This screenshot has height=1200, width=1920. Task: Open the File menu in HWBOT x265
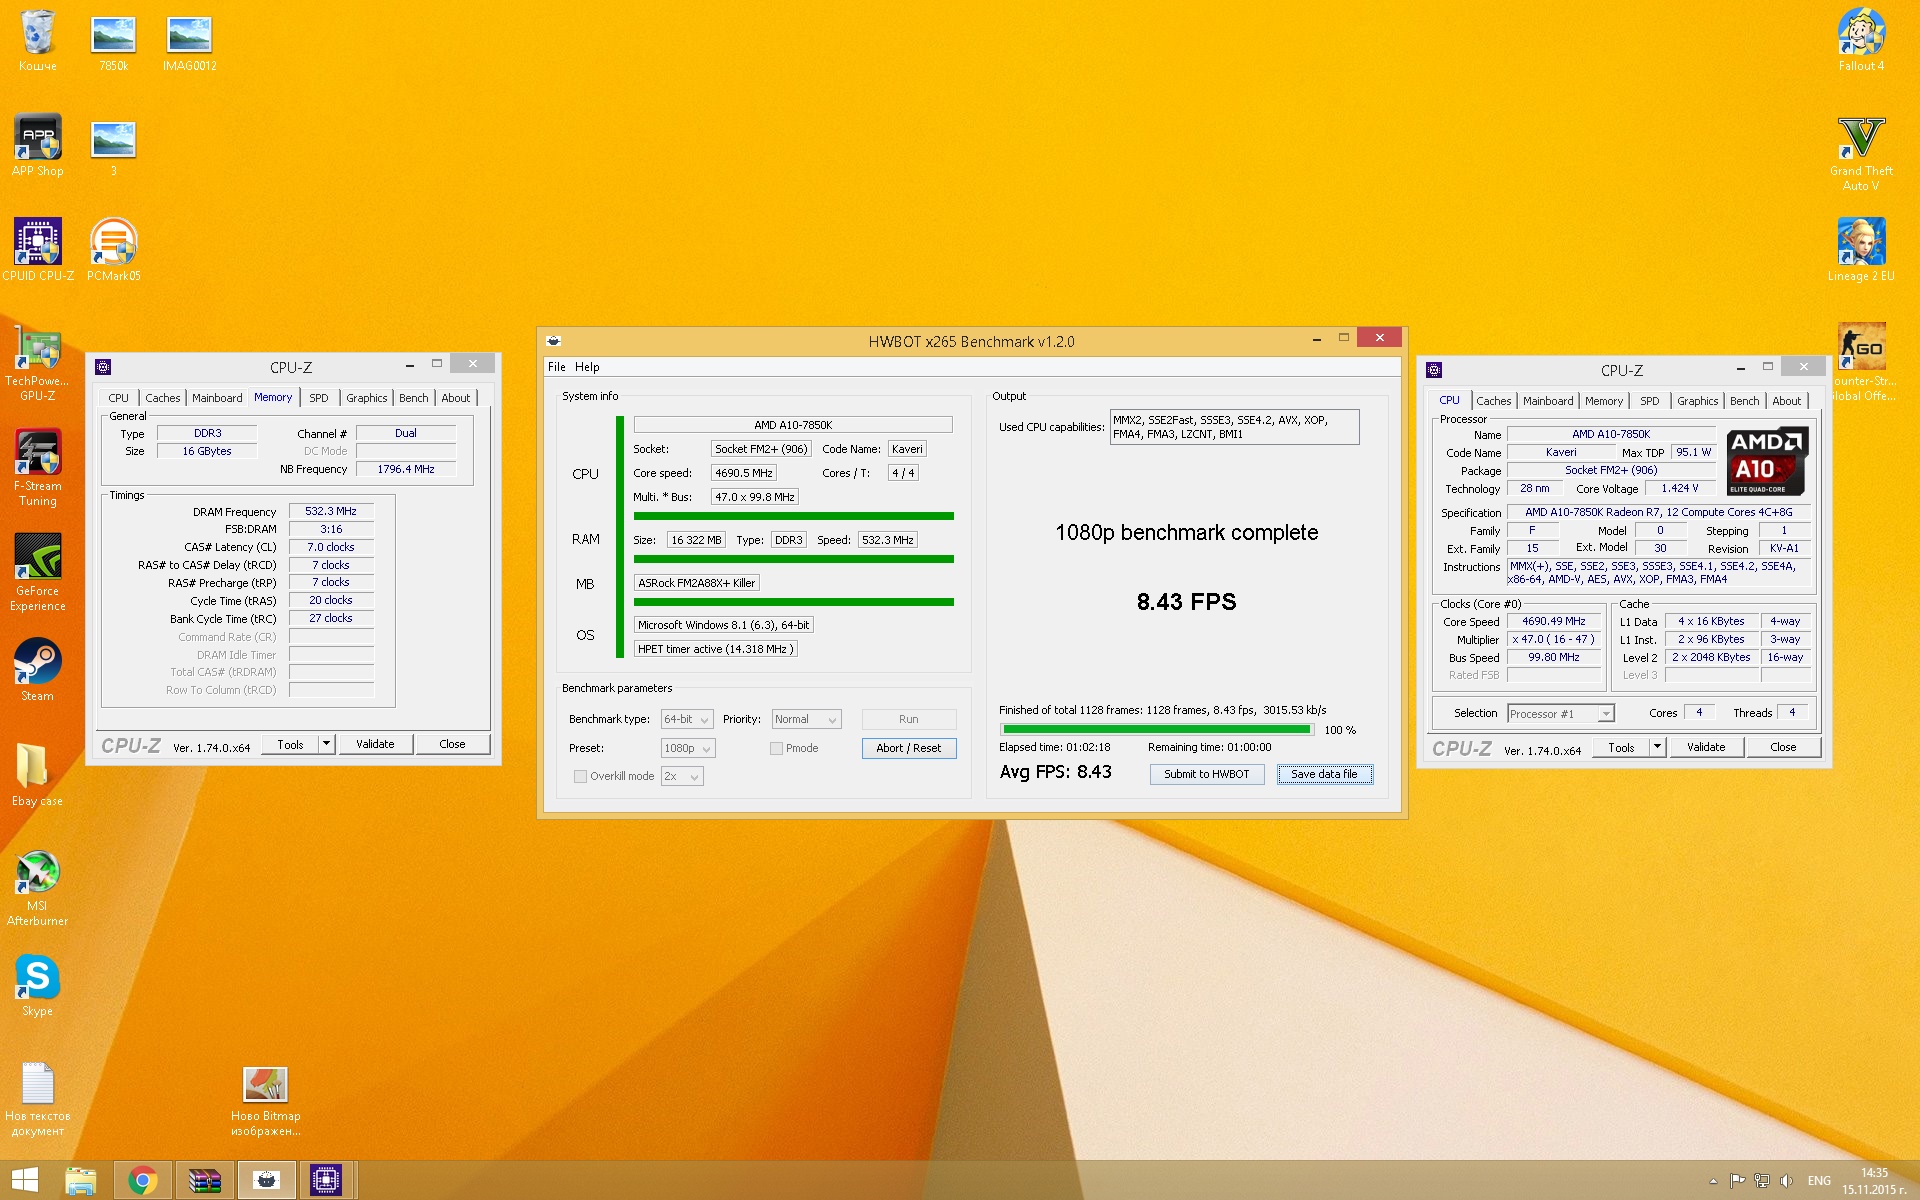pyautogui.click(x=557, y=367)
